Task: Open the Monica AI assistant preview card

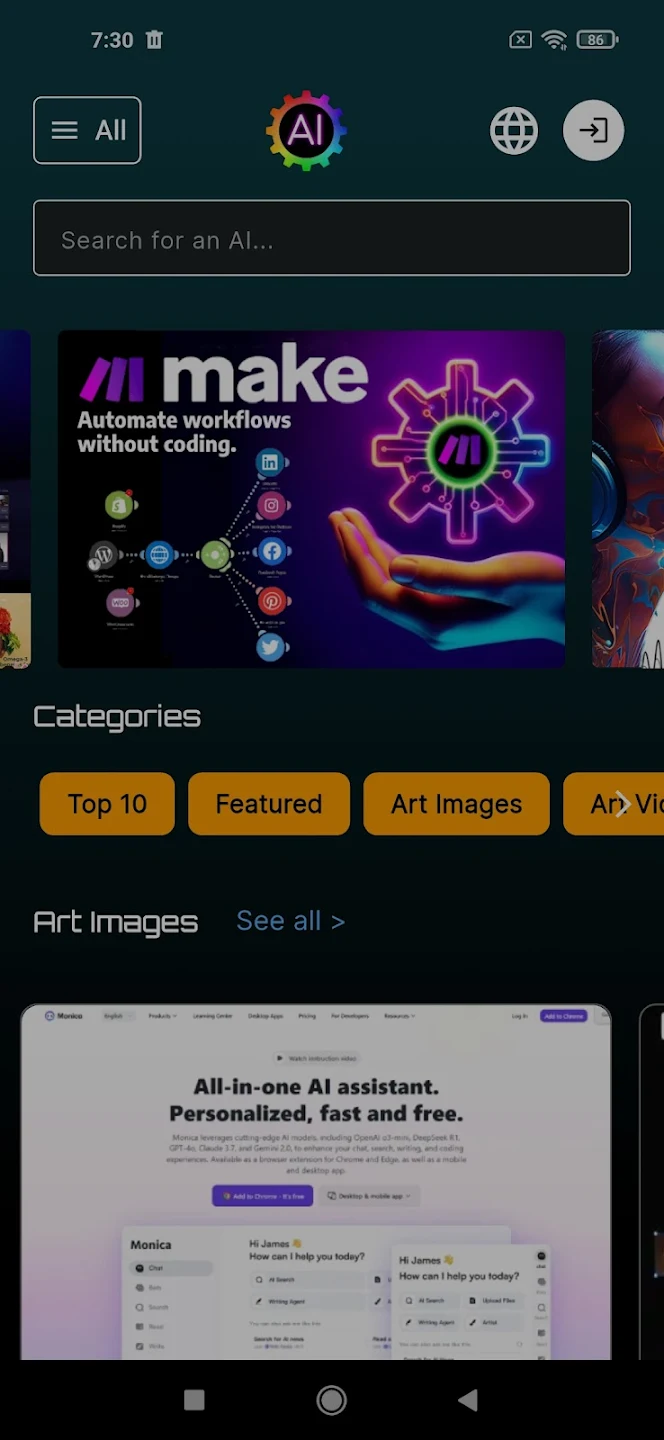Action: click(316, 1182)
